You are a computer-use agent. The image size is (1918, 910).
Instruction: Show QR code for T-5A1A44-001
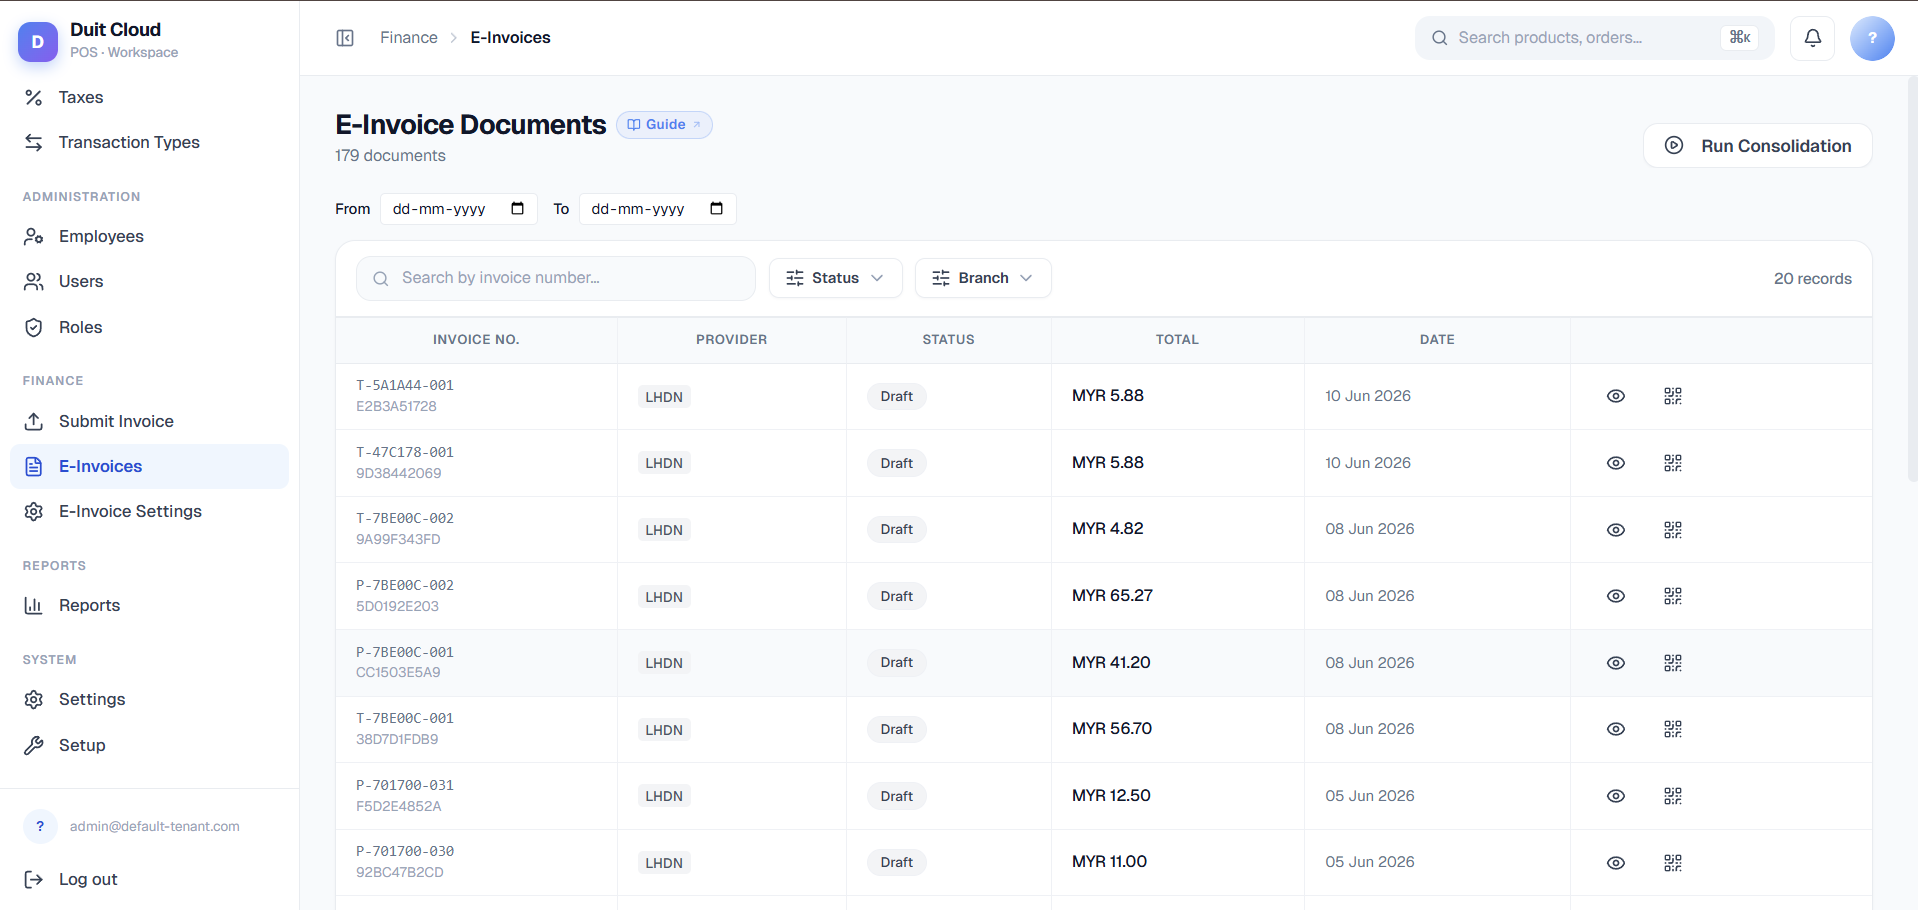1673,396
